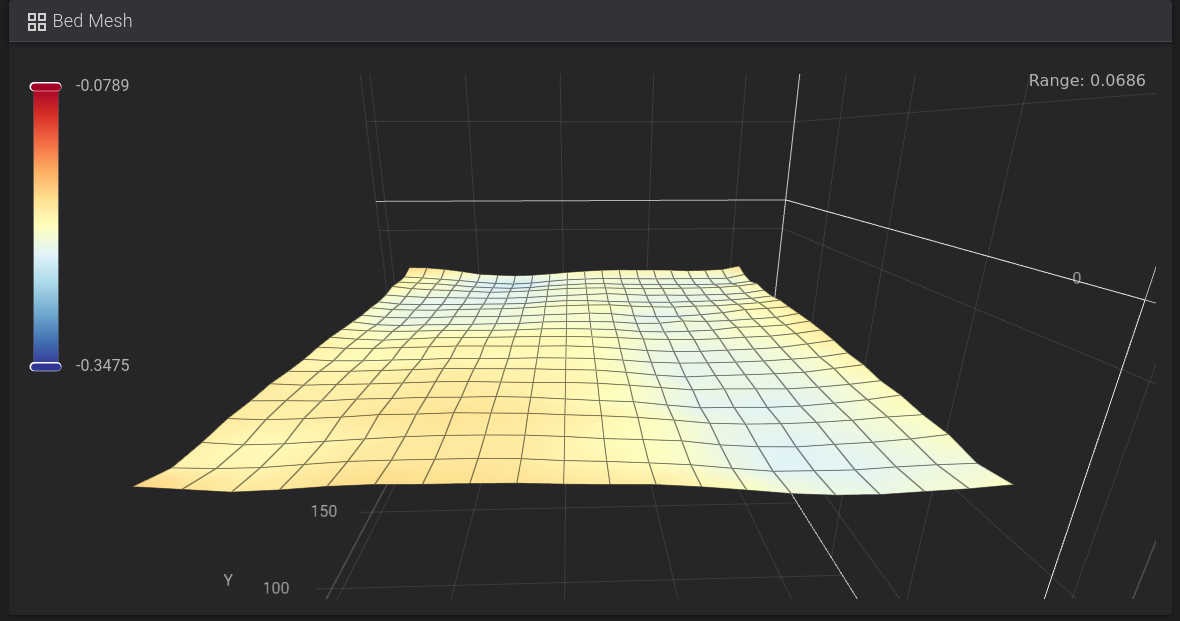
Task: Click the -0.0789 maximum scale value
Action: click(102, 86)
